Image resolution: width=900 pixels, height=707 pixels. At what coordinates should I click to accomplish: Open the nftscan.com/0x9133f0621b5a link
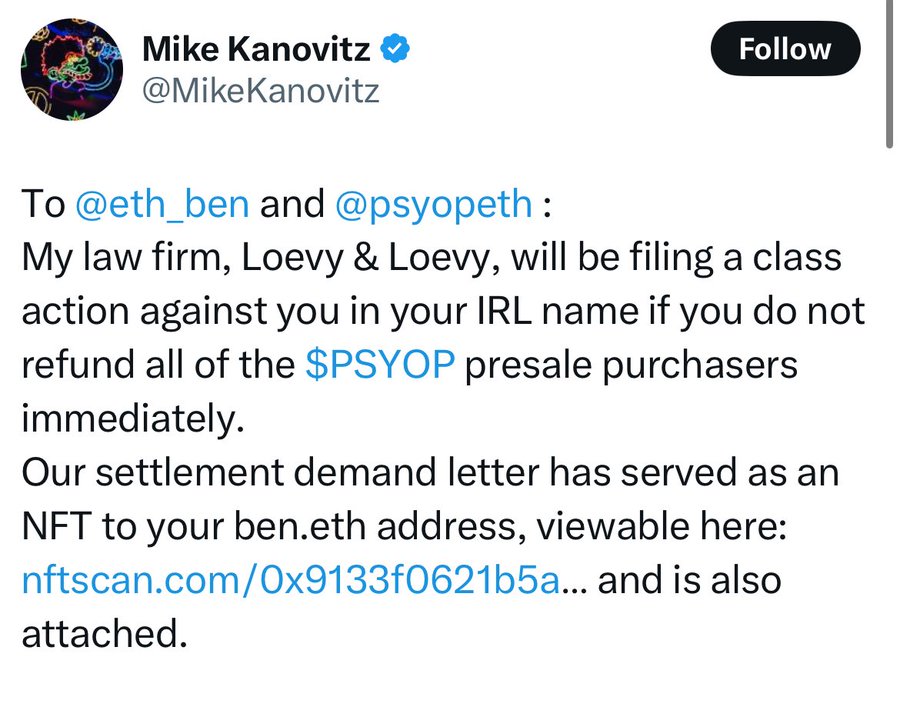pos(290,580)
